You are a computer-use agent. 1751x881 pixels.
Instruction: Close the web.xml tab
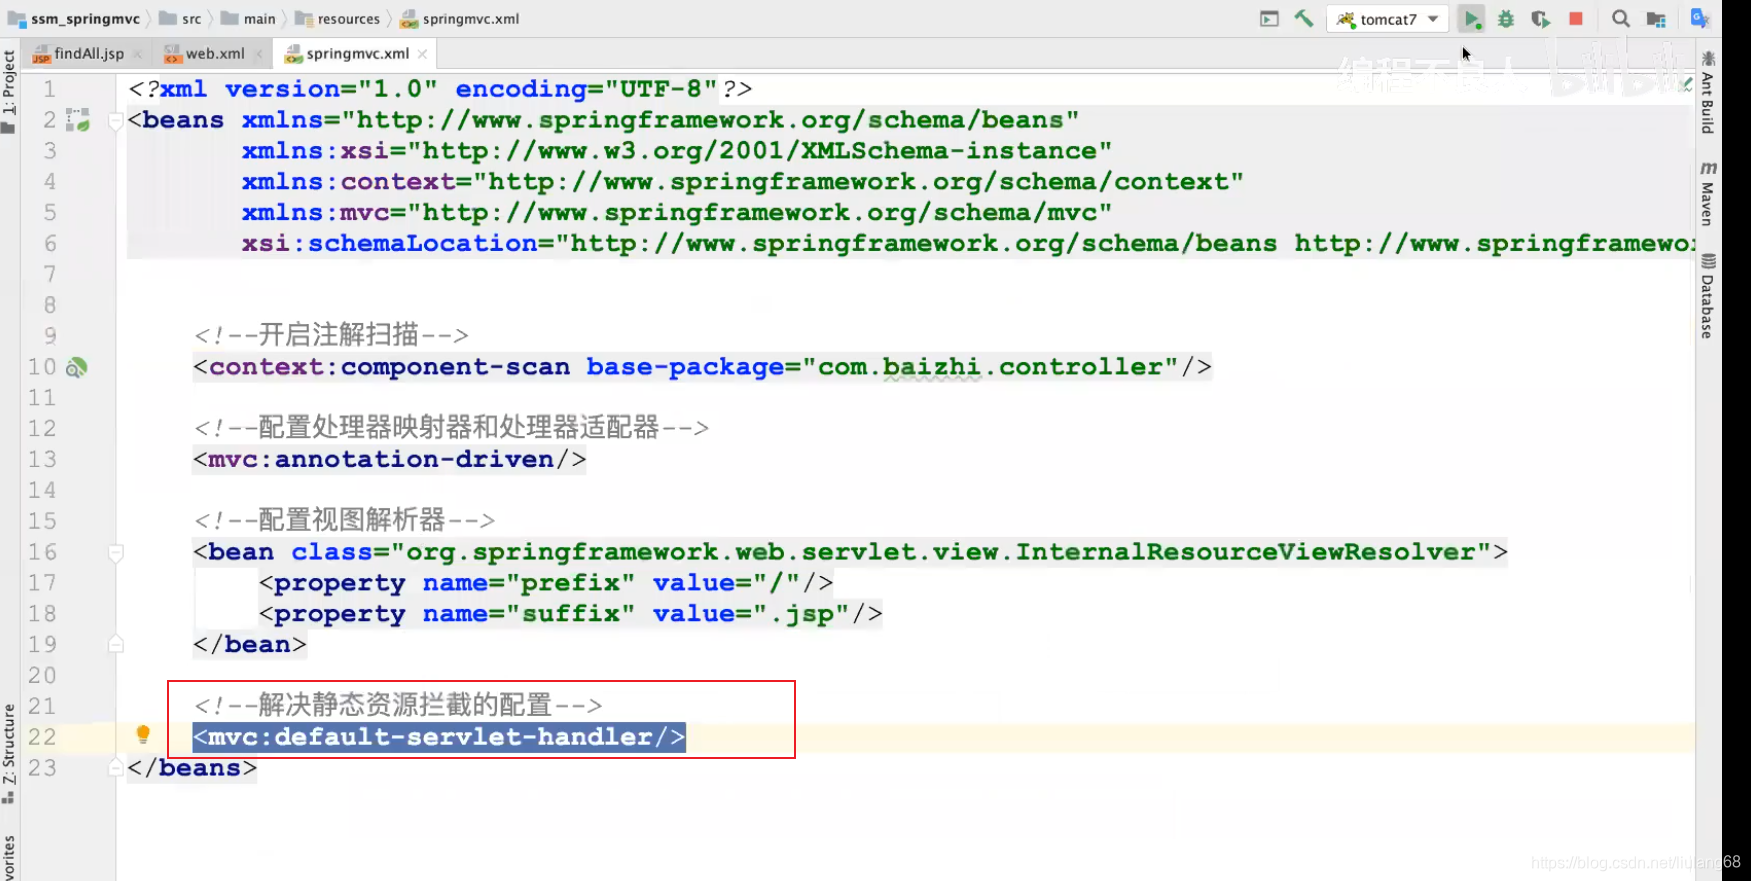(258, 54)
